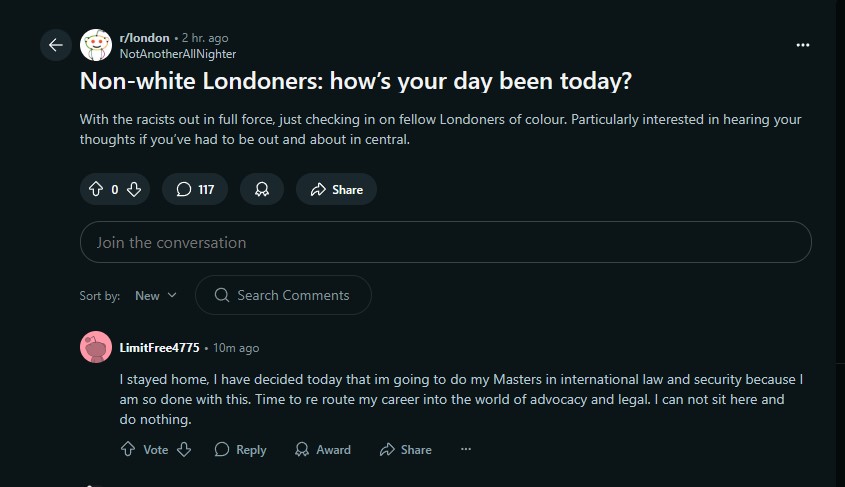Upvote LimitFree4775's comment

[128, 449]
